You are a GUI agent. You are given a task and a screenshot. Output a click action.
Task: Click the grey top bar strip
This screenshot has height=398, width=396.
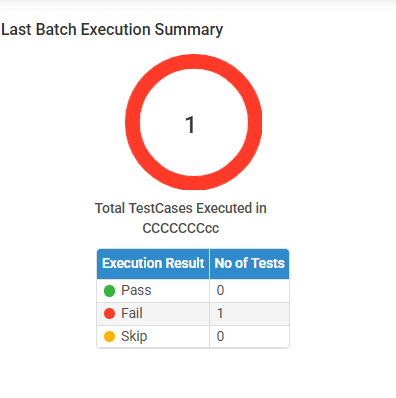click(198, 5)
